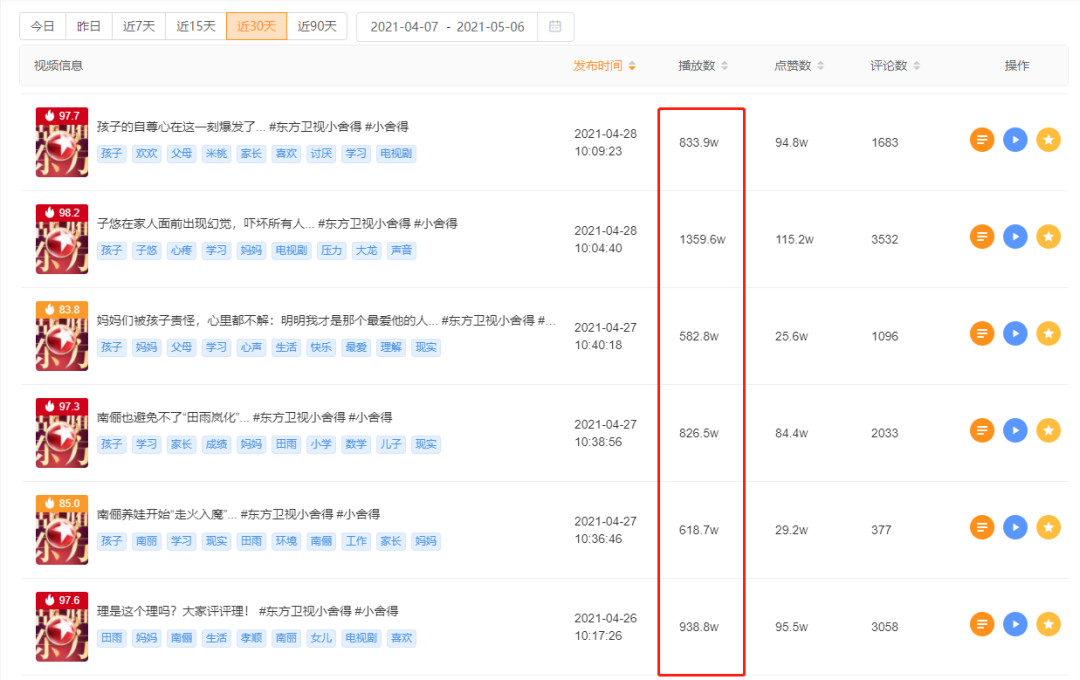Click the 3532 comment count value

[884, 240]
